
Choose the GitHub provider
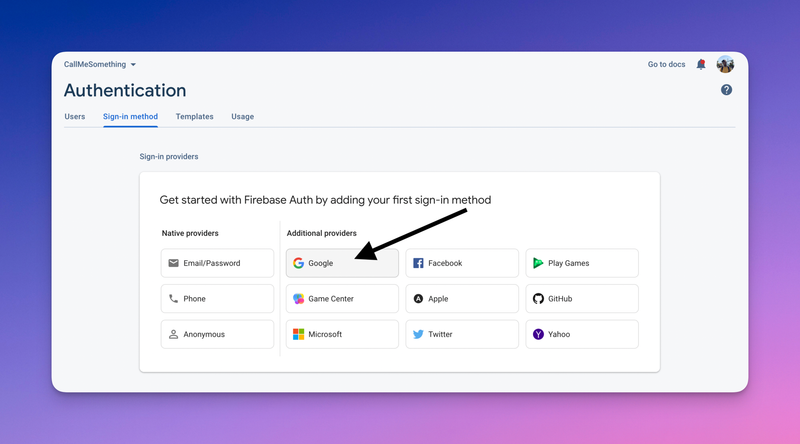[x=582, y=299]
